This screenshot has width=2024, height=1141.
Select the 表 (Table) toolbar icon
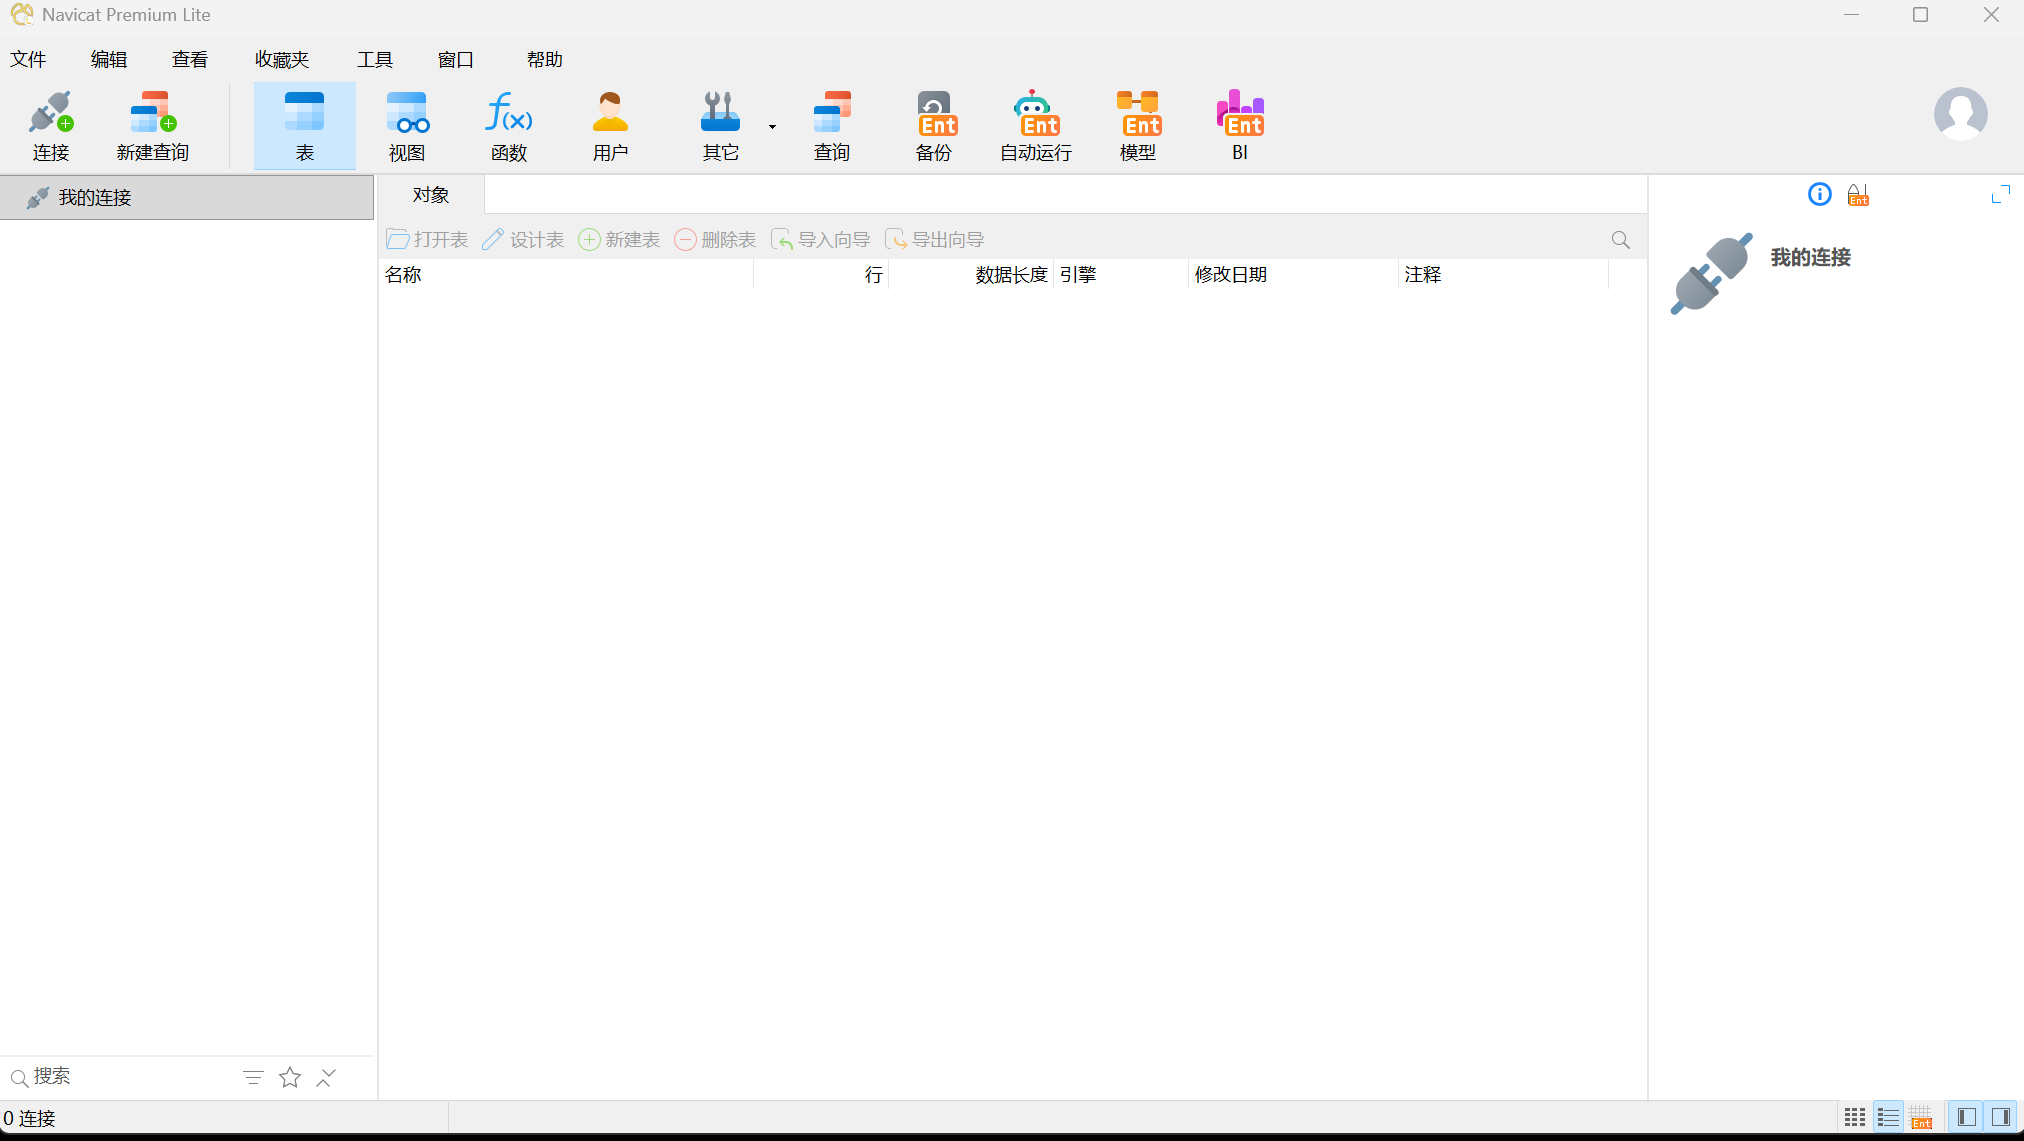[304, 126]
